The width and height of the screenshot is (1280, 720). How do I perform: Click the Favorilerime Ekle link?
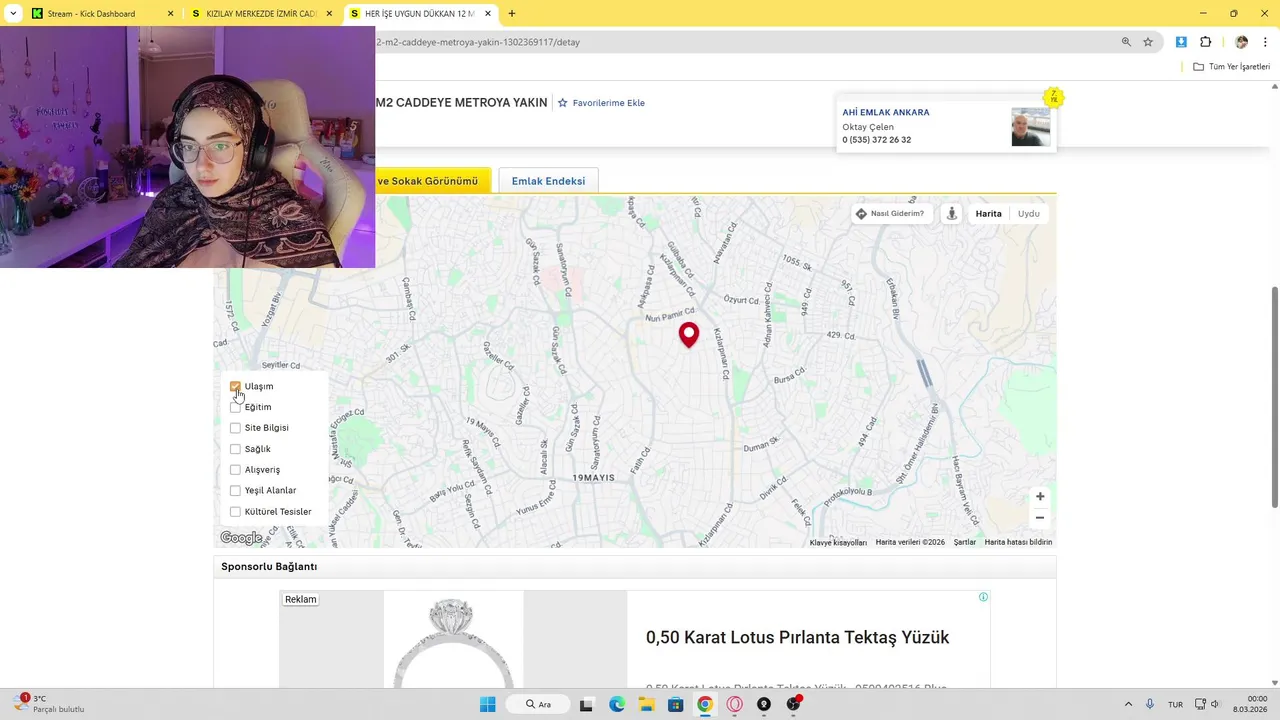pos(608,103)
